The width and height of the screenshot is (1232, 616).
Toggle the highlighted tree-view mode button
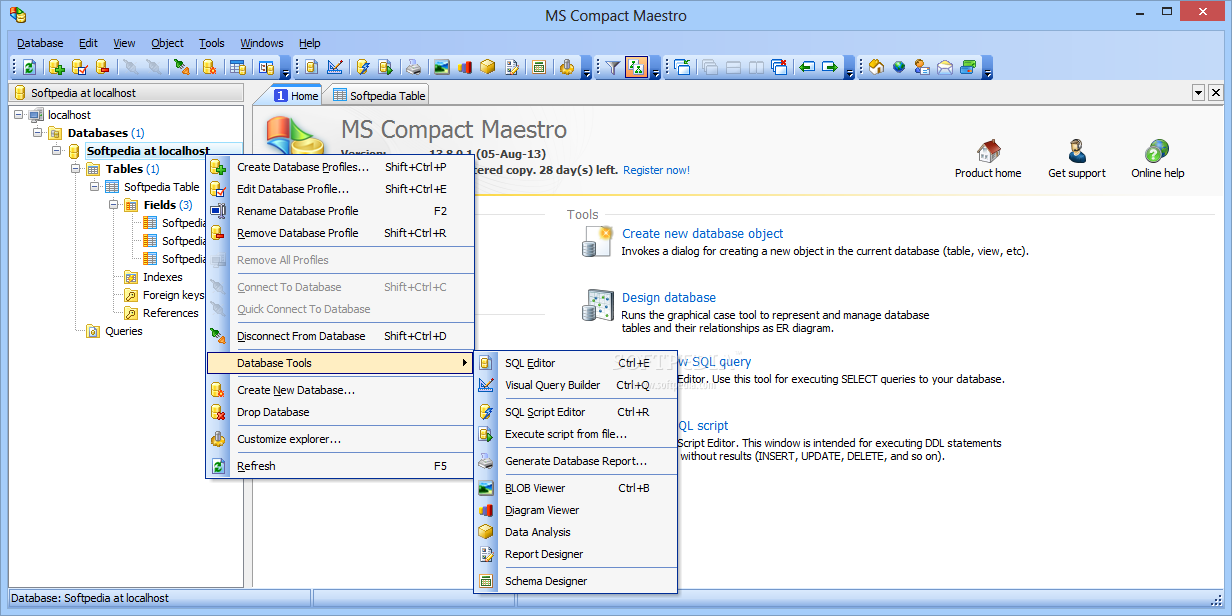point(637,67)
